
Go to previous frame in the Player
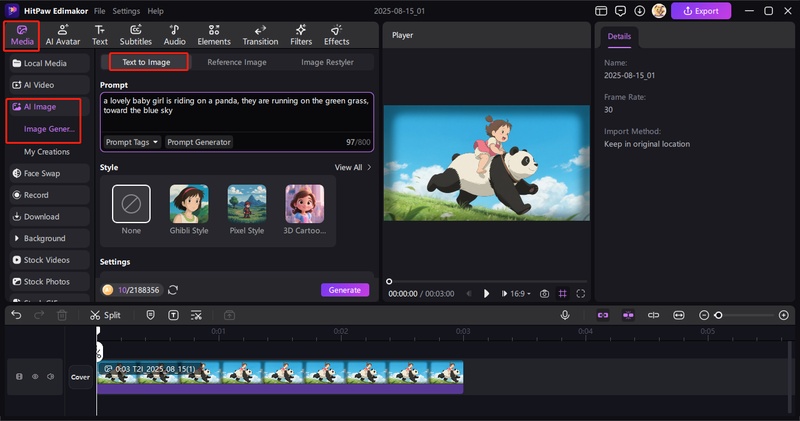tap(469, 293)
